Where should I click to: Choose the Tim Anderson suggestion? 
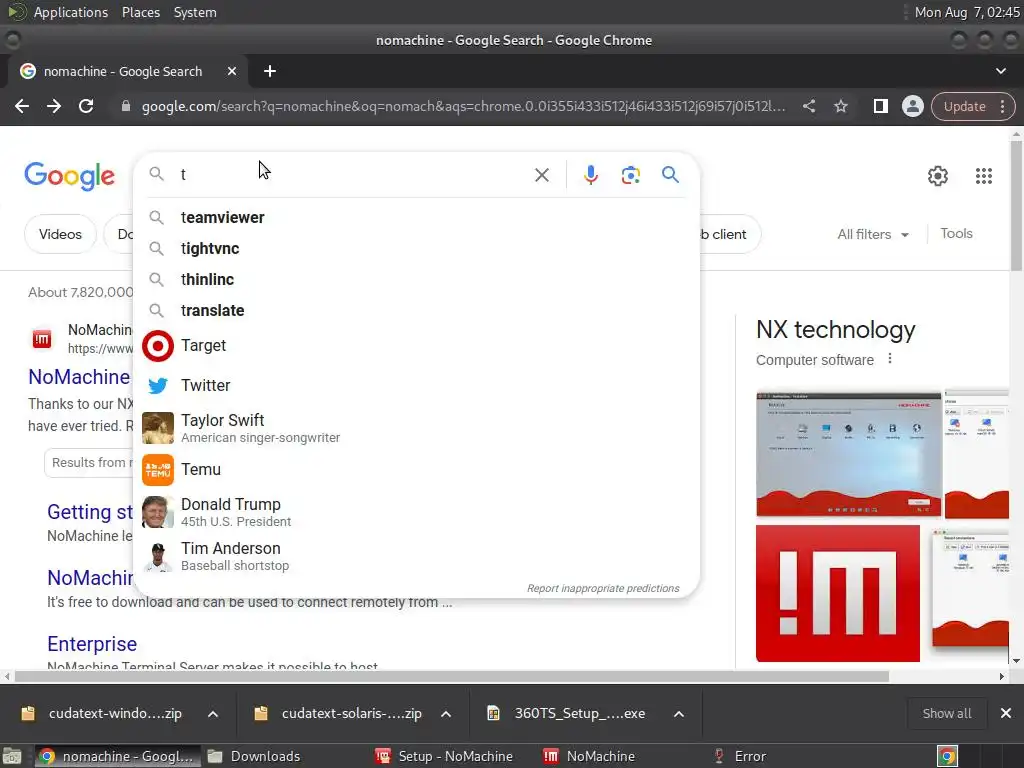(x=417, y=556)
